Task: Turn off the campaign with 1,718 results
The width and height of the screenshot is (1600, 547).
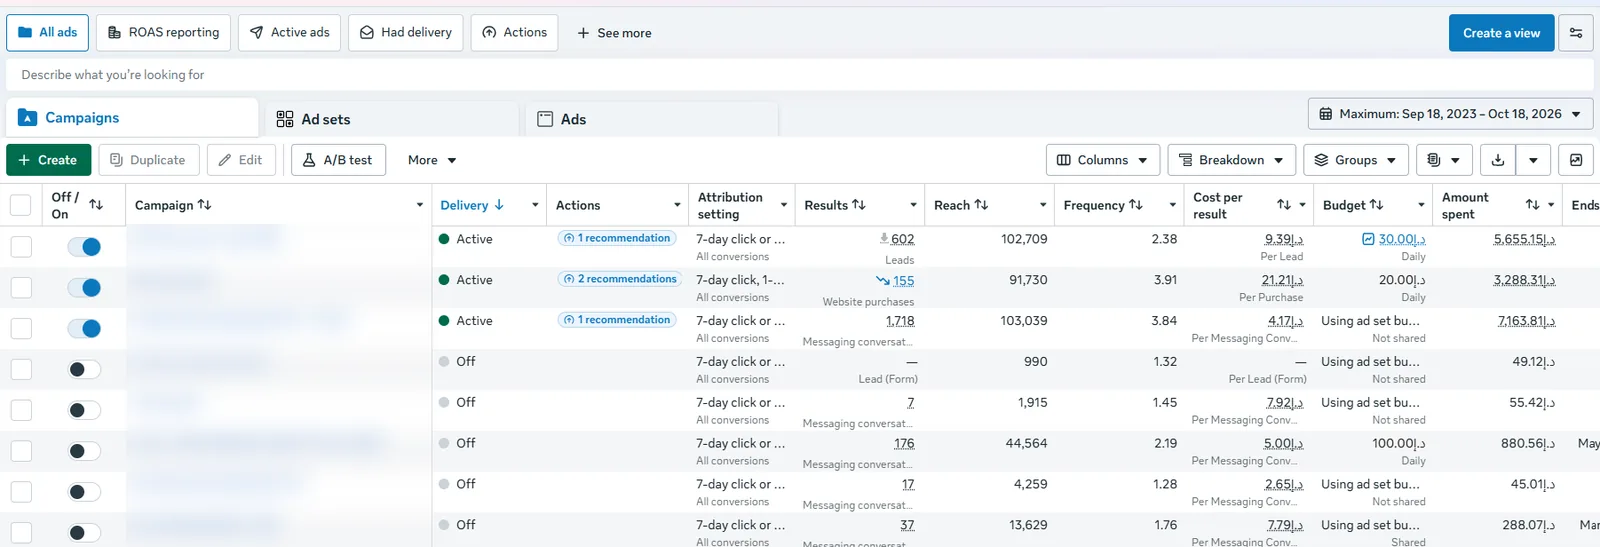Action: click(x=84, y=328)
